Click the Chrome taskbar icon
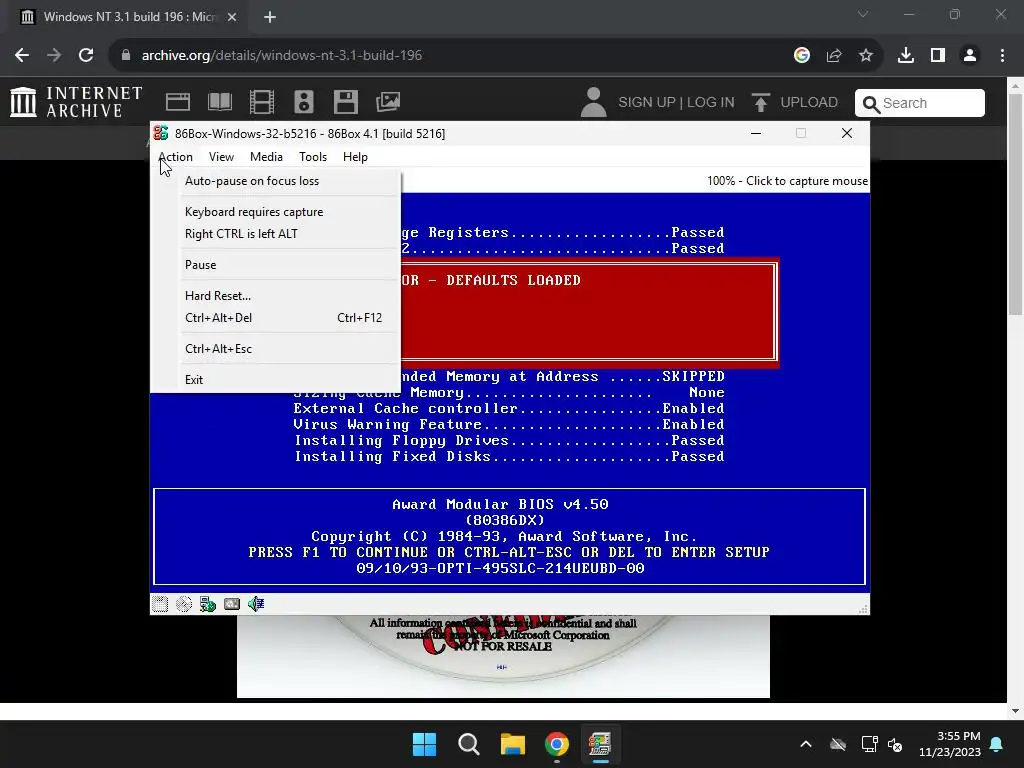Screen dimensions: 1024x768 tap(557, 744)
